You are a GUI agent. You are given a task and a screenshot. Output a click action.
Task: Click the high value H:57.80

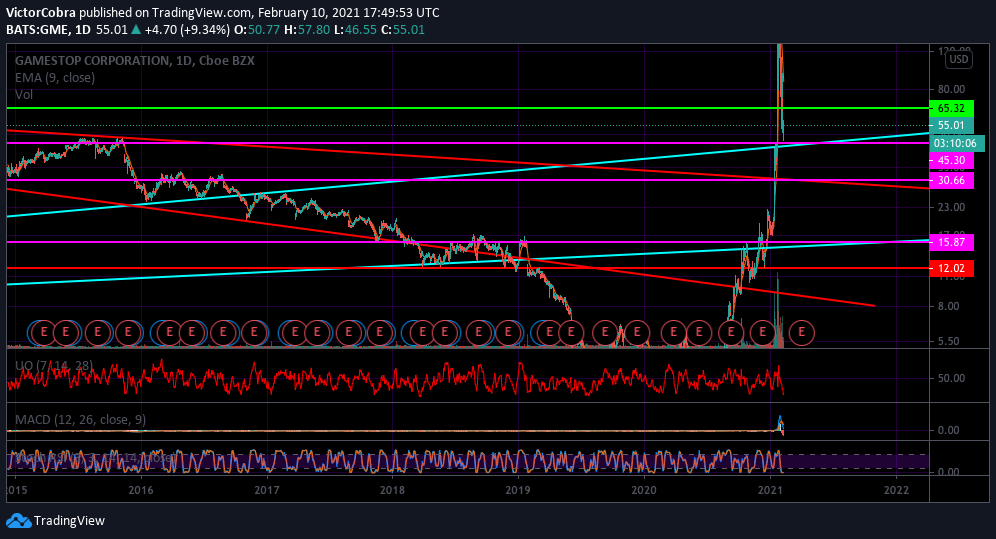pyautogui.click(x=307, y=30)
